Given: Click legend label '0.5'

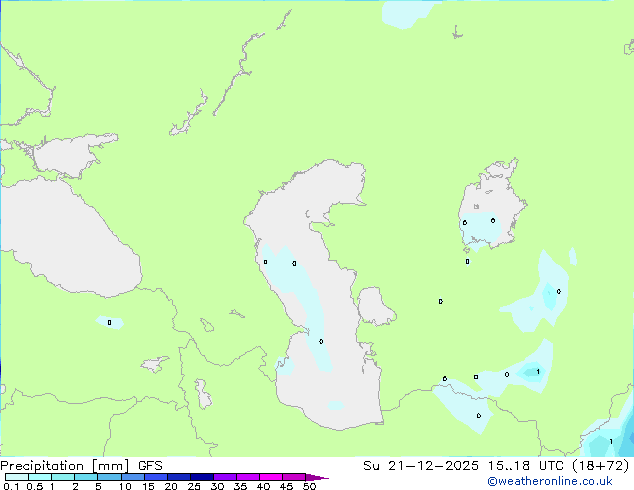Looking at the screenshot, I should 35,486.
